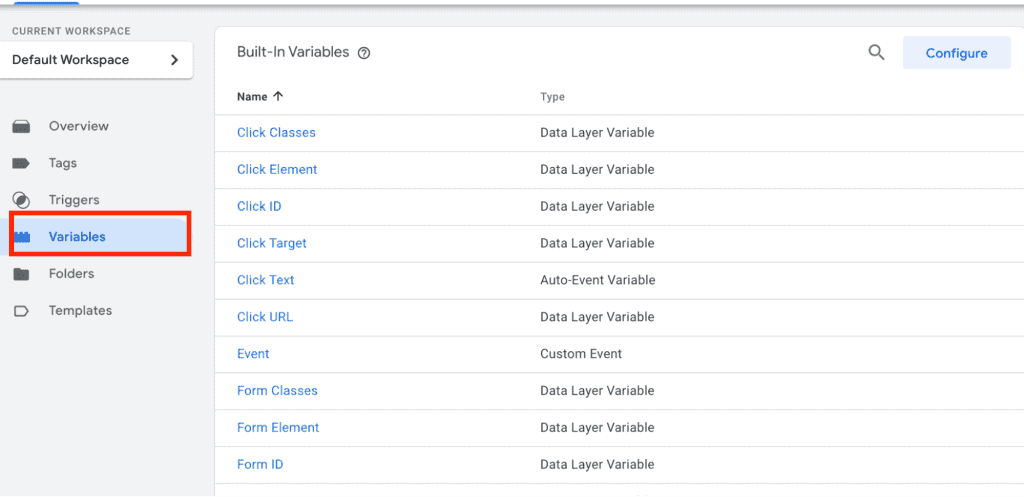Click Data Layer Variable beside Form Classes
1024x497 pixels.
[x=597, y=391]
